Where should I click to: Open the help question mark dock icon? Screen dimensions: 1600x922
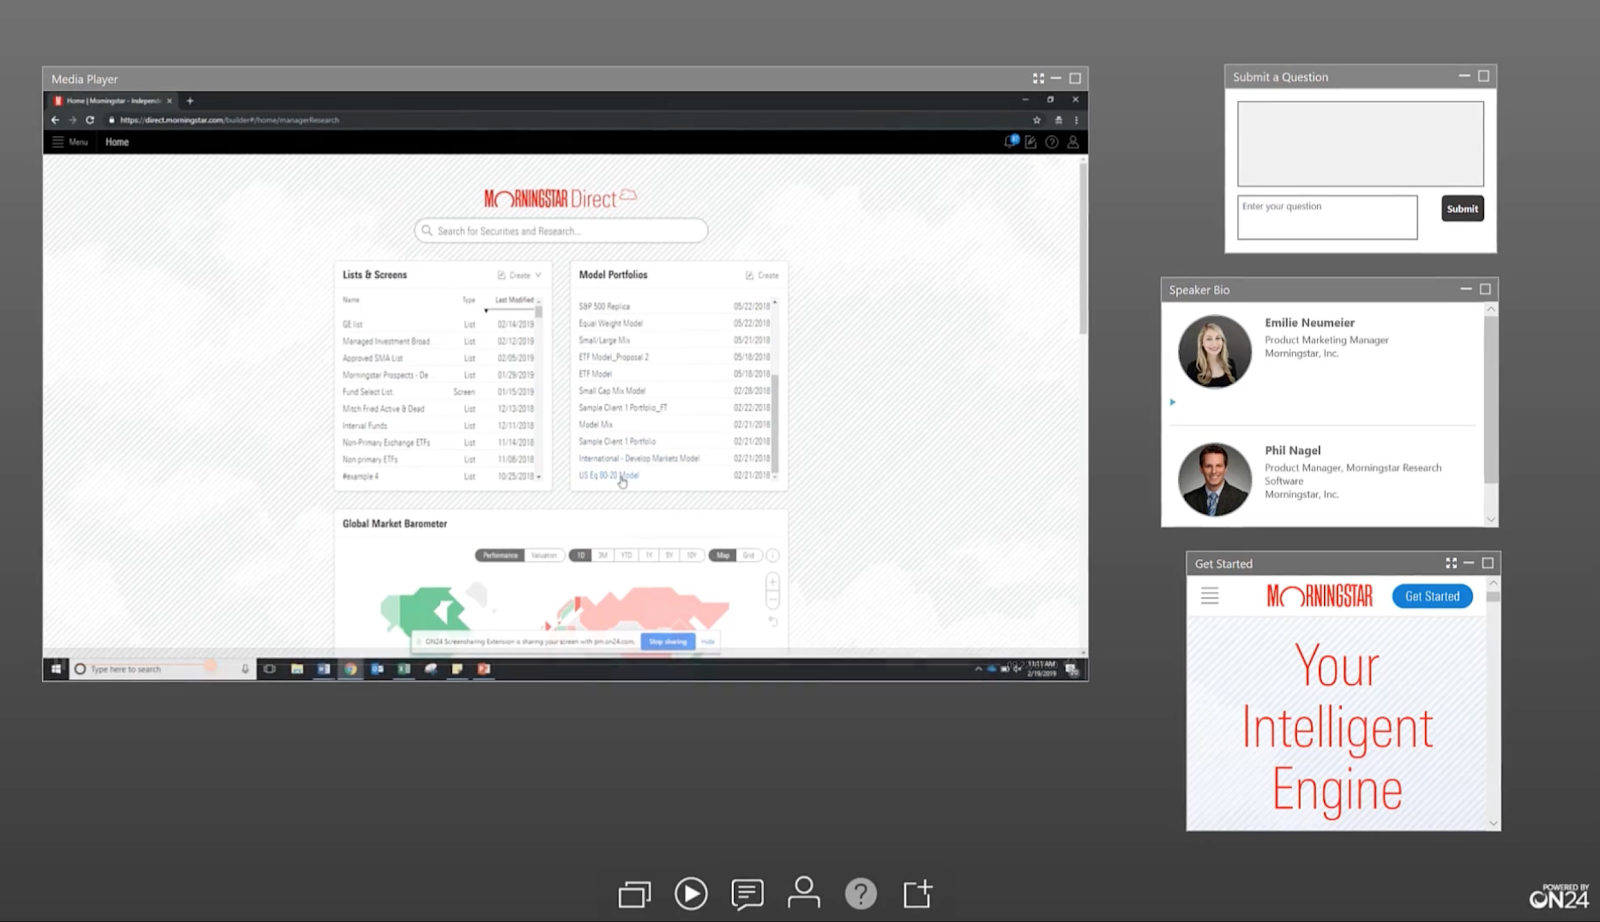tap(861, 893)
